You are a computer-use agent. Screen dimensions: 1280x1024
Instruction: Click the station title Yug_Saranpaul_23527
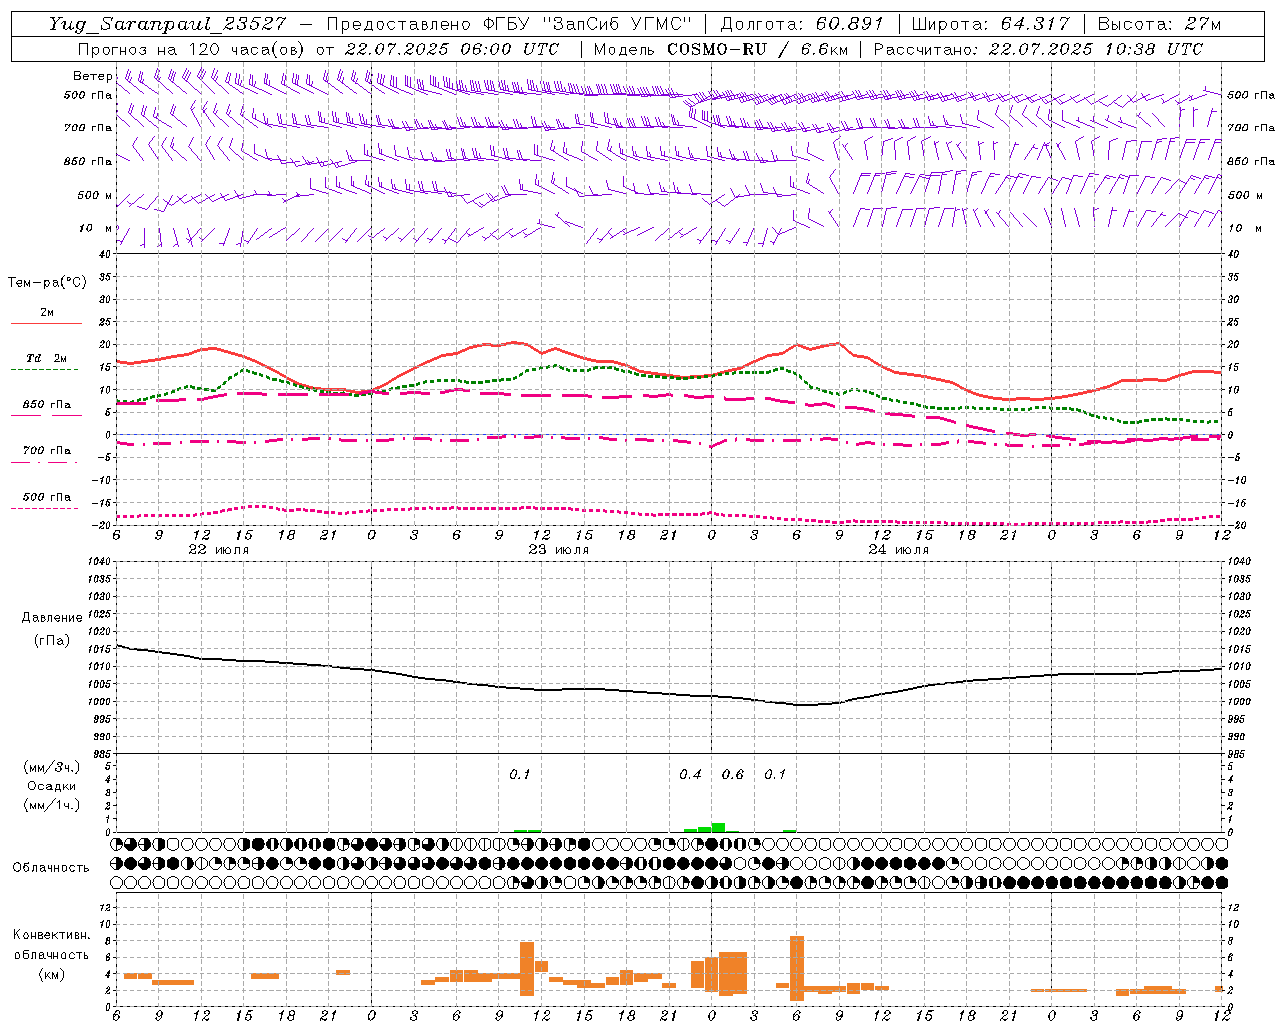click(x=167, y=24)
